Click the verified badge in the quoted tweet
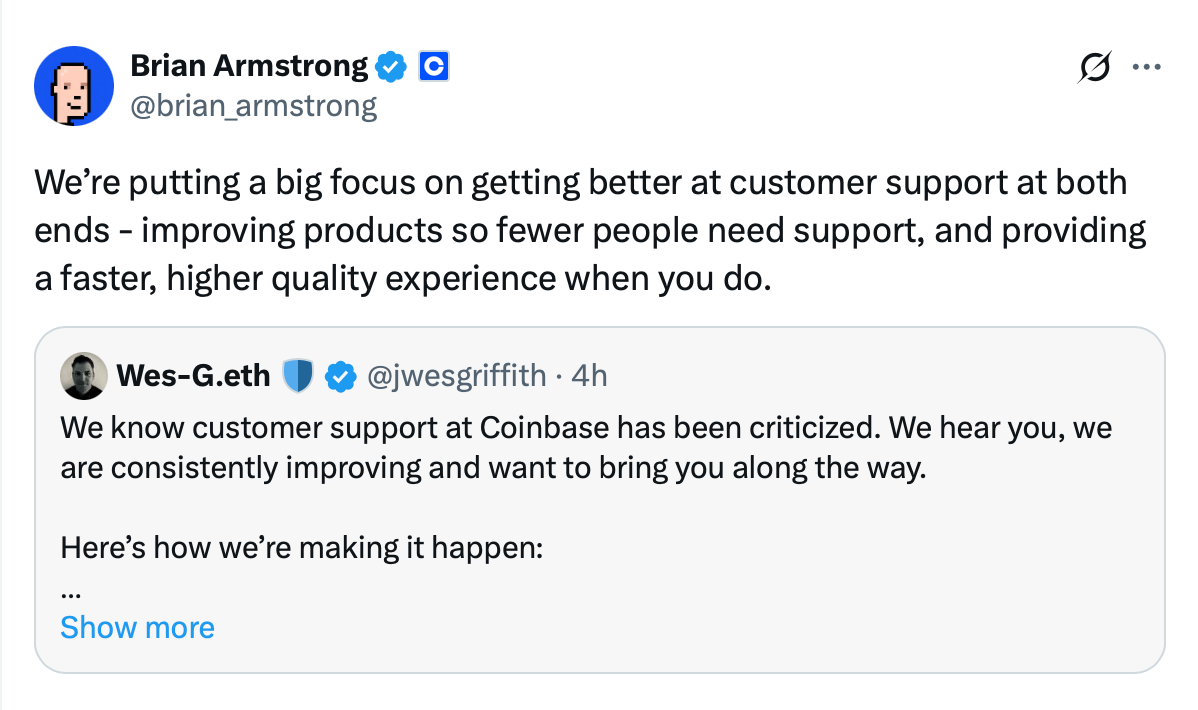The image size is (1198, 710). (342, 376)
